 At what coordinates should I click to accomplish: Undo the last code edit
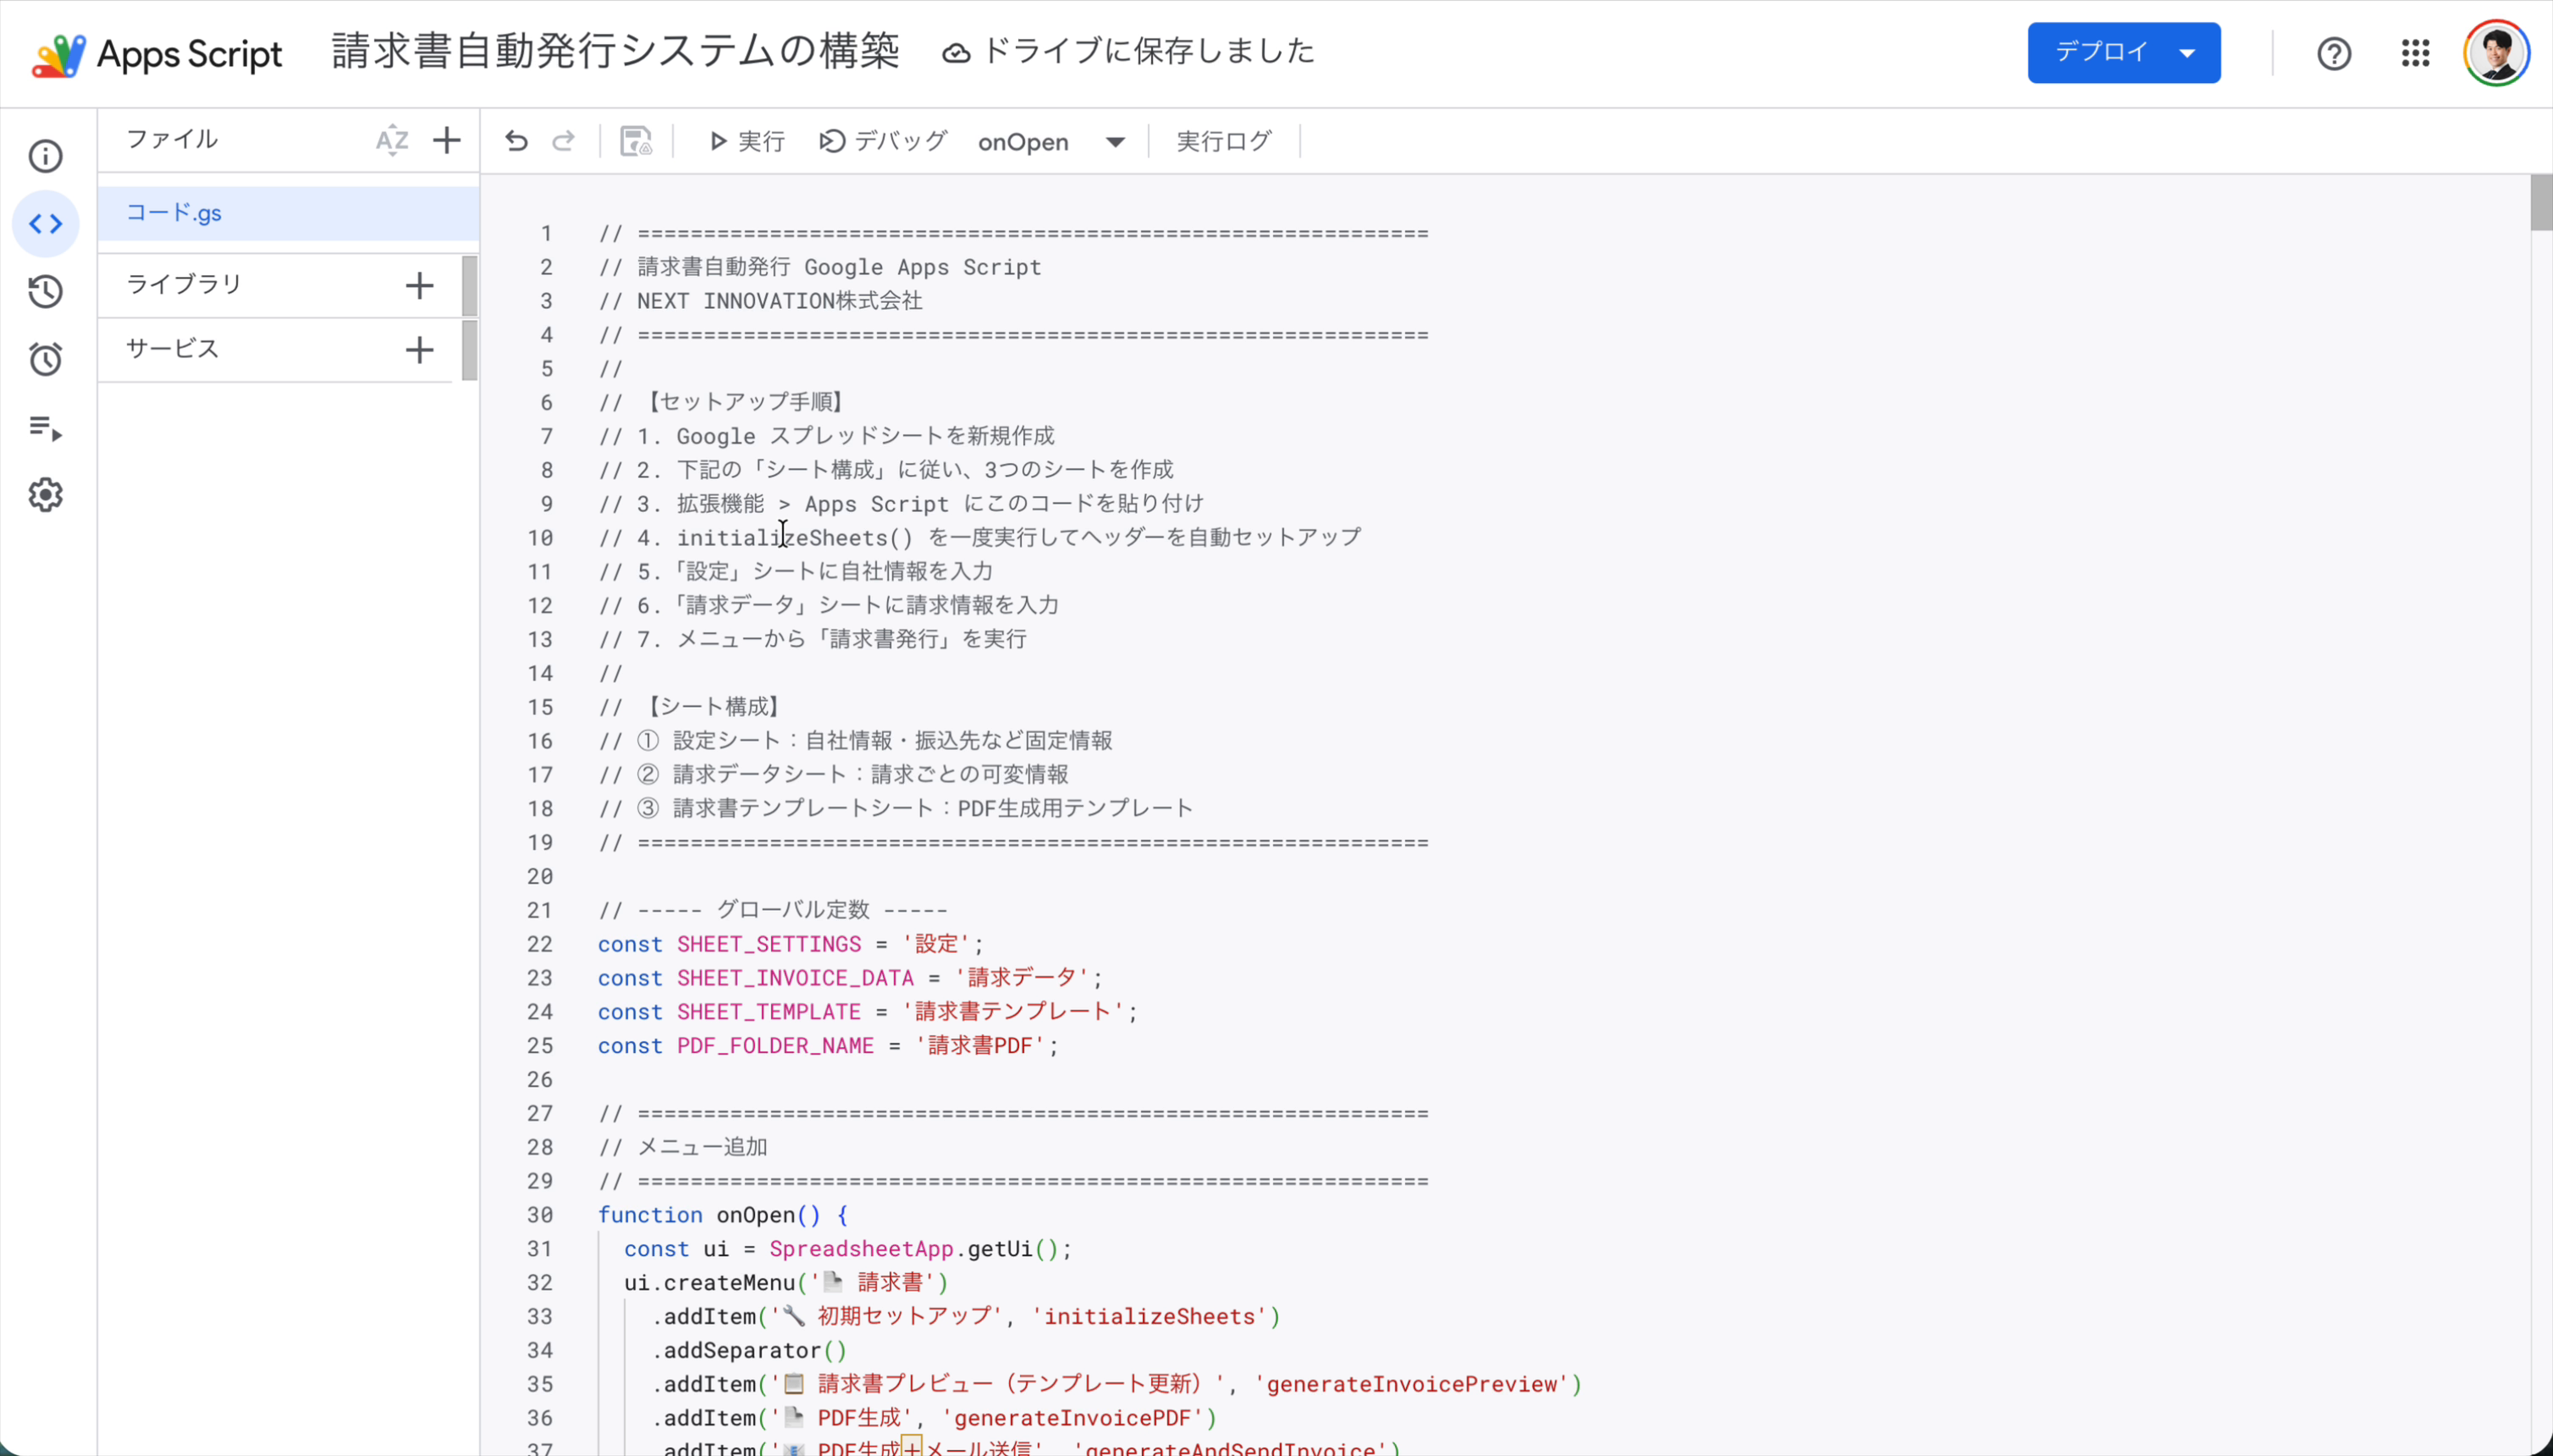point(516,141)
